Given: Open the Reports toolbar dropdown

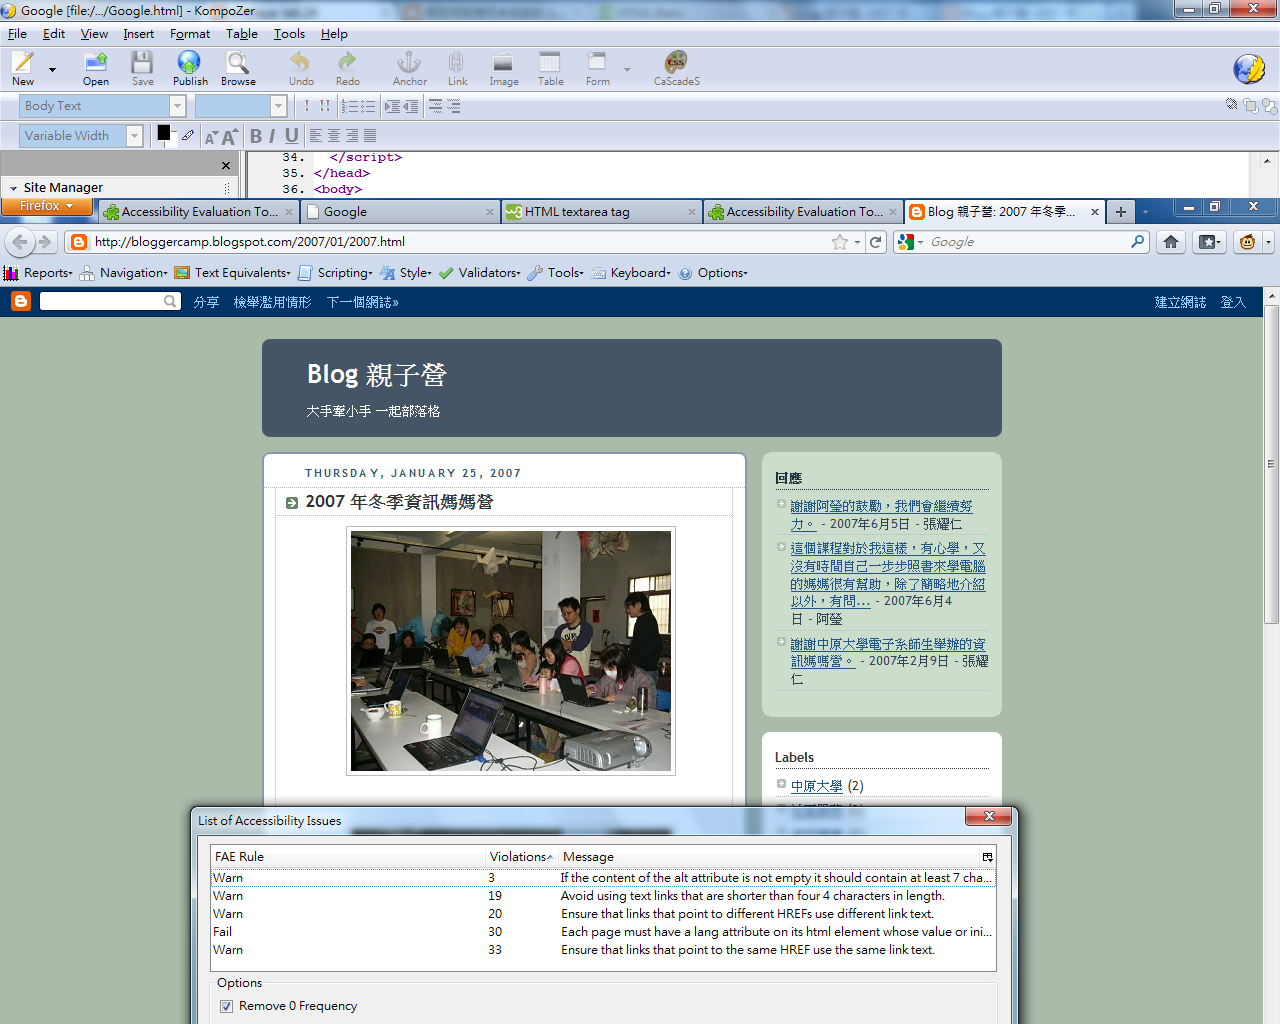Looking at the screenshot, I should click(38, 273).
